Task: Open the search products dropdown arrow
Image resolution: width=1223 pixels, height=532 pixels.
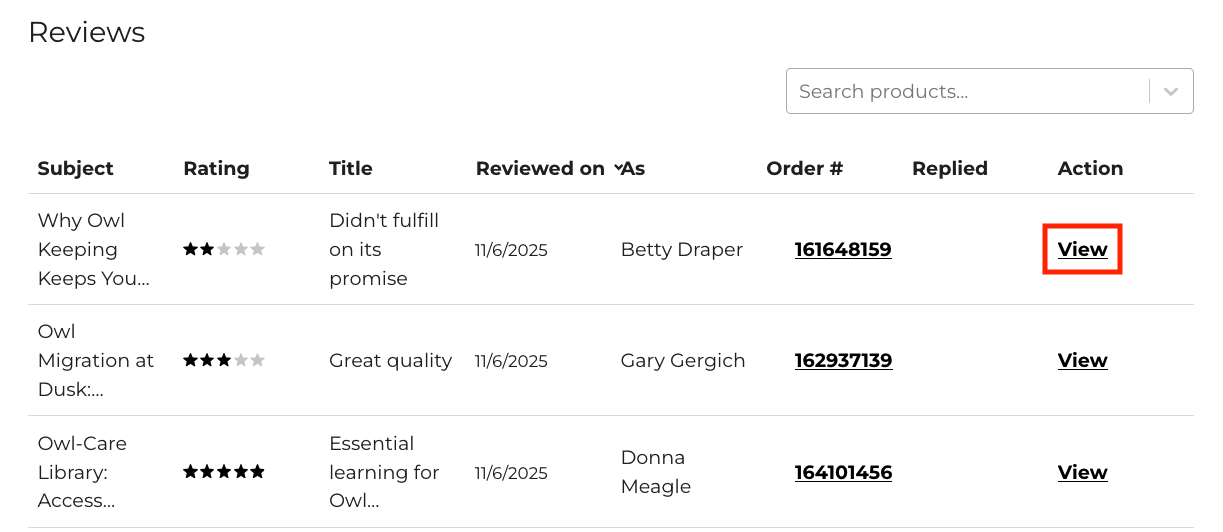Action: 1171,91
